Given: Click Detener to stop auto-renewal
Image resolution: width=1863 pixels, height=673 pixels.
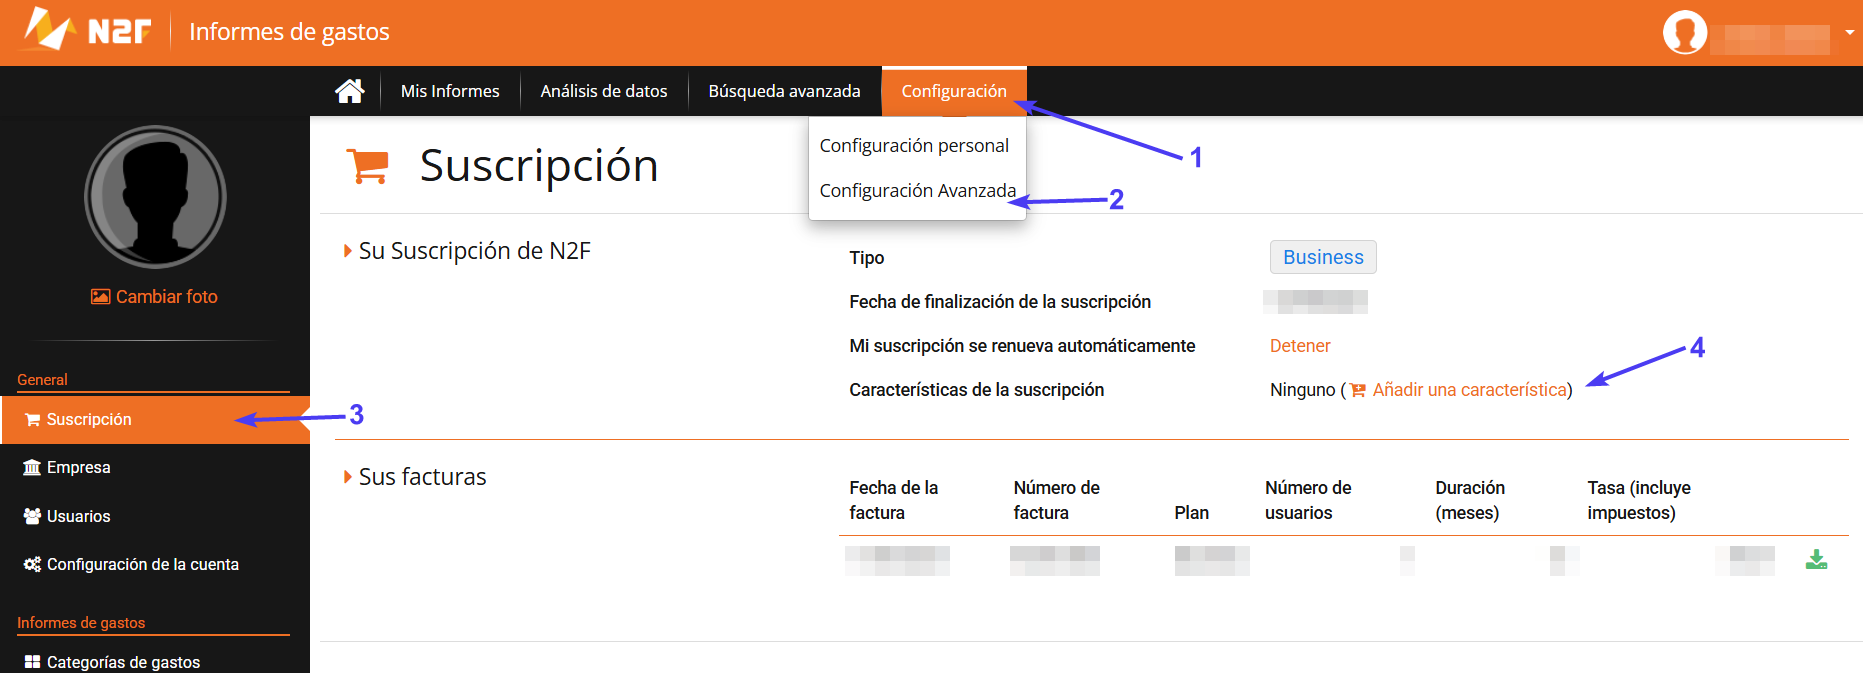Looking at the screenshot, I should click(x=1300, y=346).
